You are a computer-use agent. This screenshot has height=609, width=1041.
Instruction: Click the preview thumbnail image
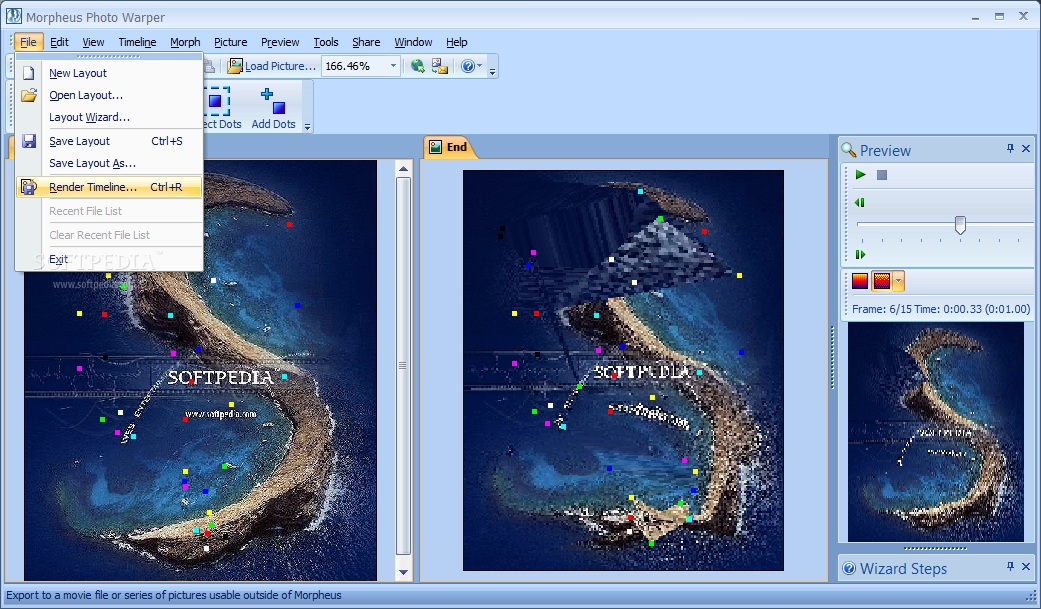coord(935,432)
